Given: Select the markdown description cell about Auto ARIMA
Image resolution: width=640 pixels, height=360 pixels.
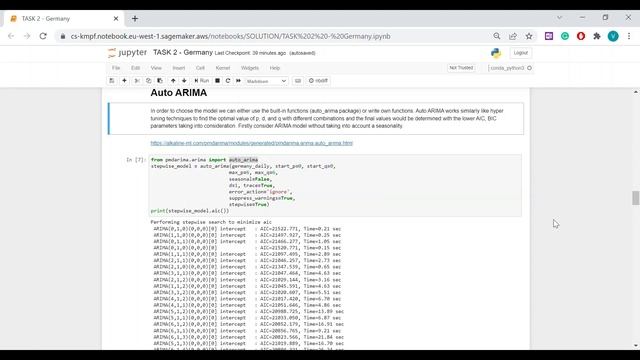Looking at the screenshot, I should (316, 118).
